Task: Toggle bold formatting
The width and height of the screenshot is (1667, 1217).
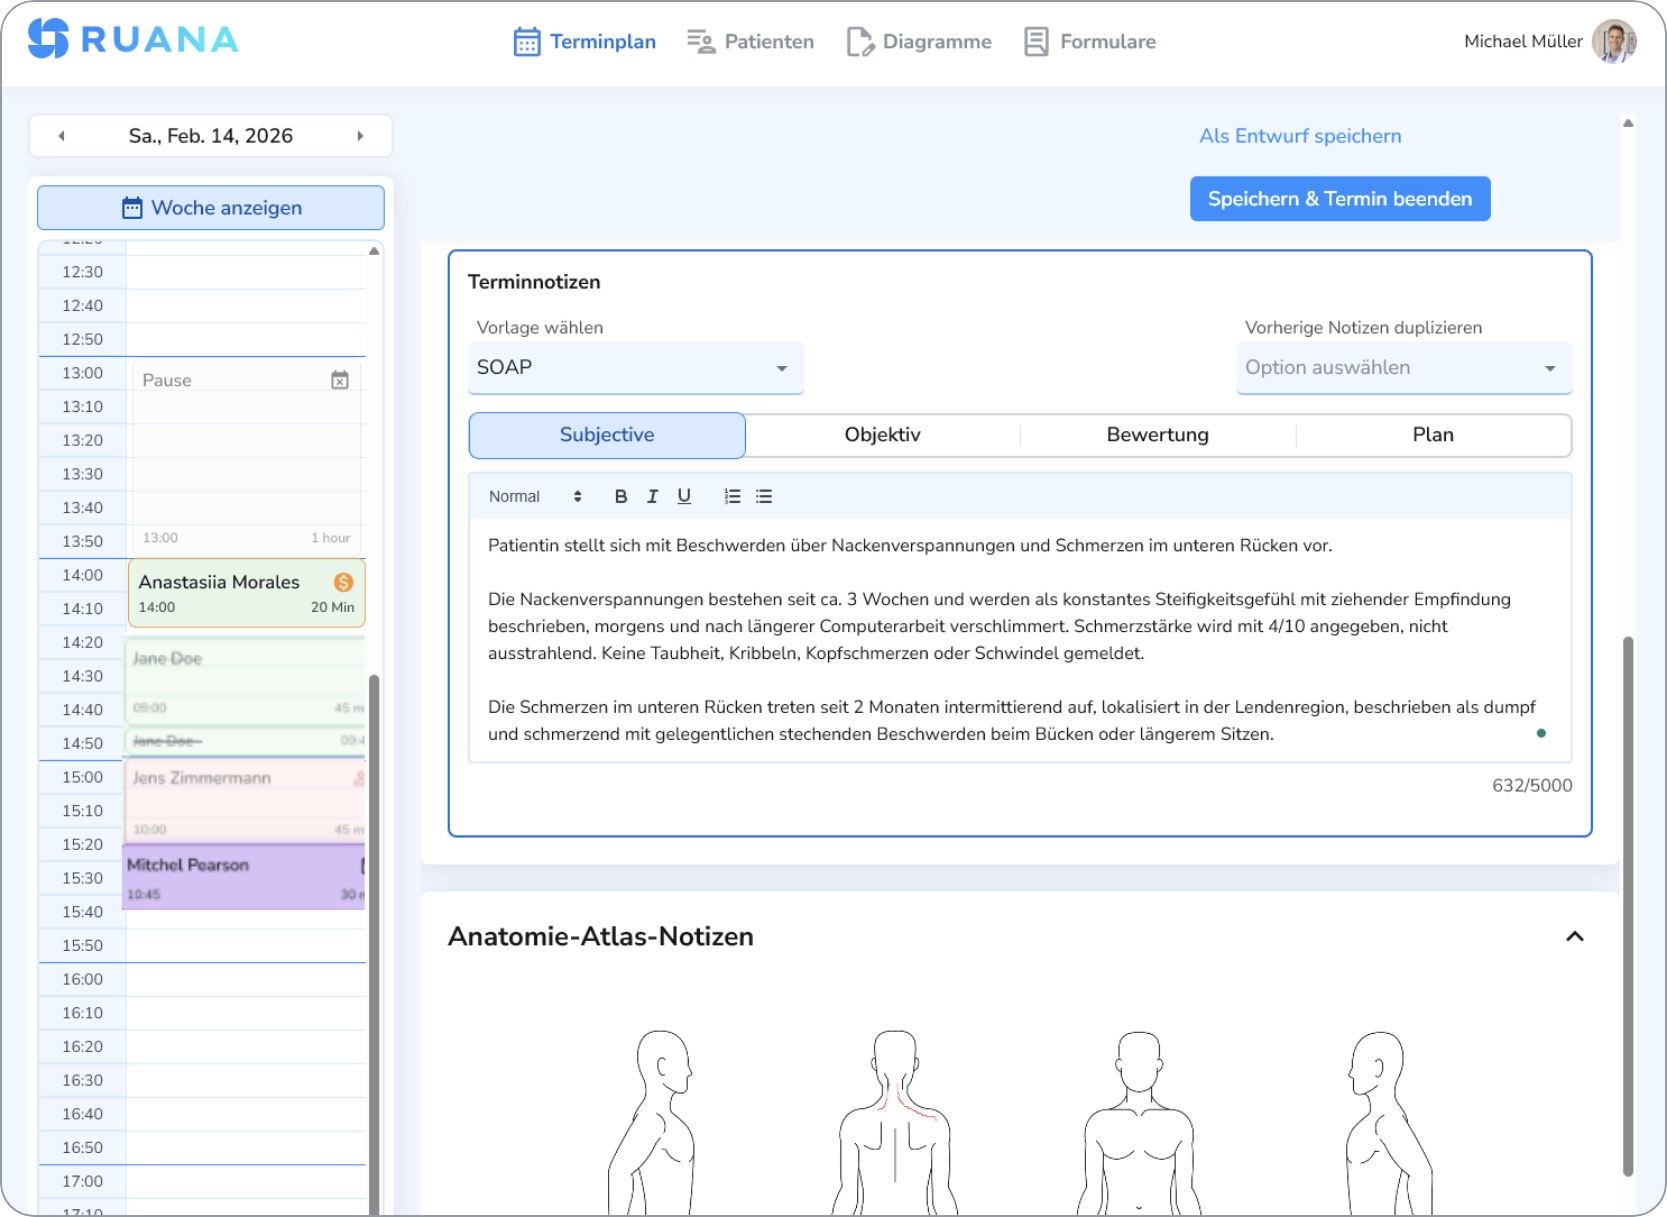Action: [620, 495]
